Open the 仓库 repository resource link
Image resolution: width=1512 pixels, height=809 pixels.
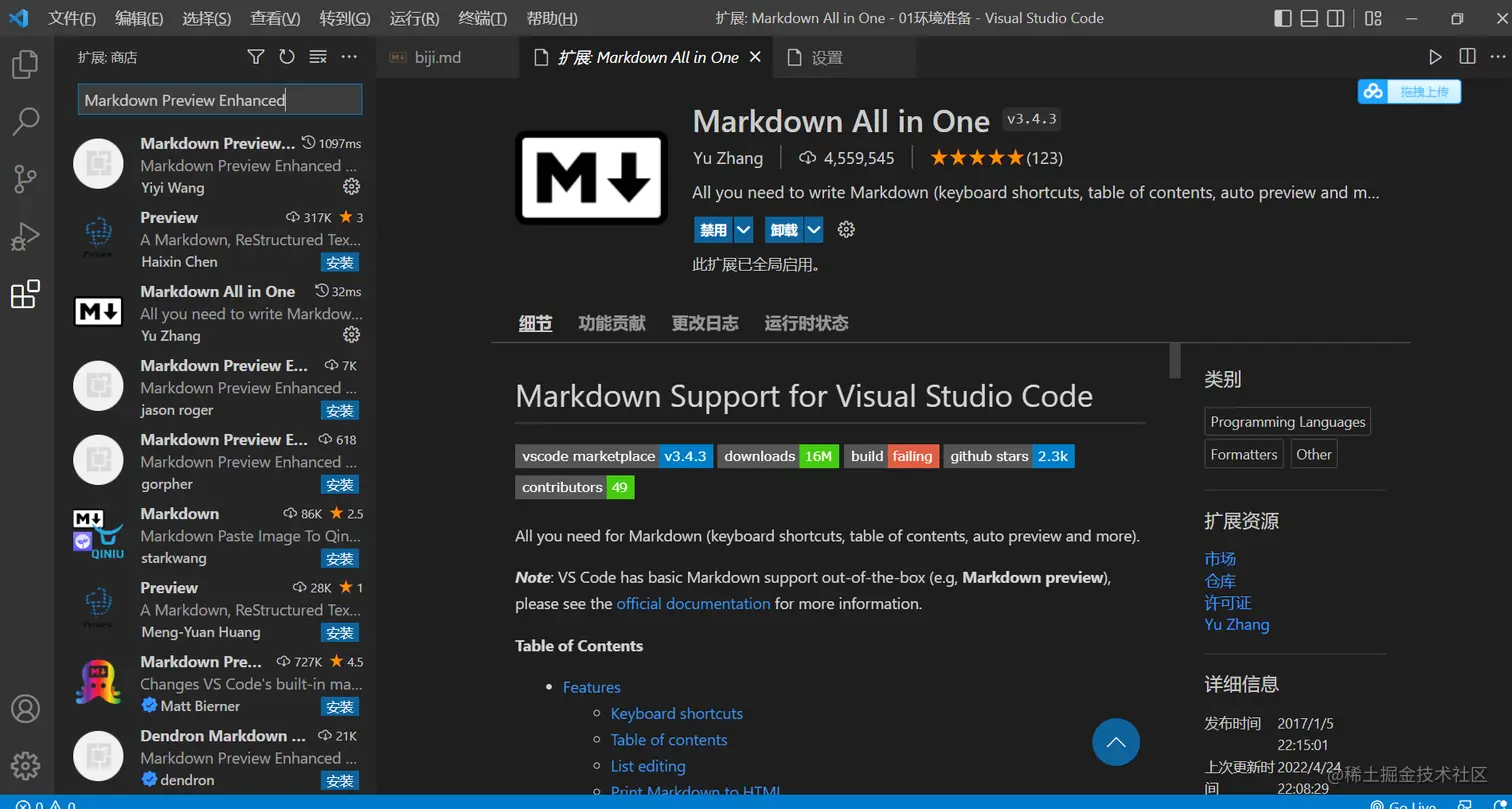pyautogui.click(x=1220, y=581)
